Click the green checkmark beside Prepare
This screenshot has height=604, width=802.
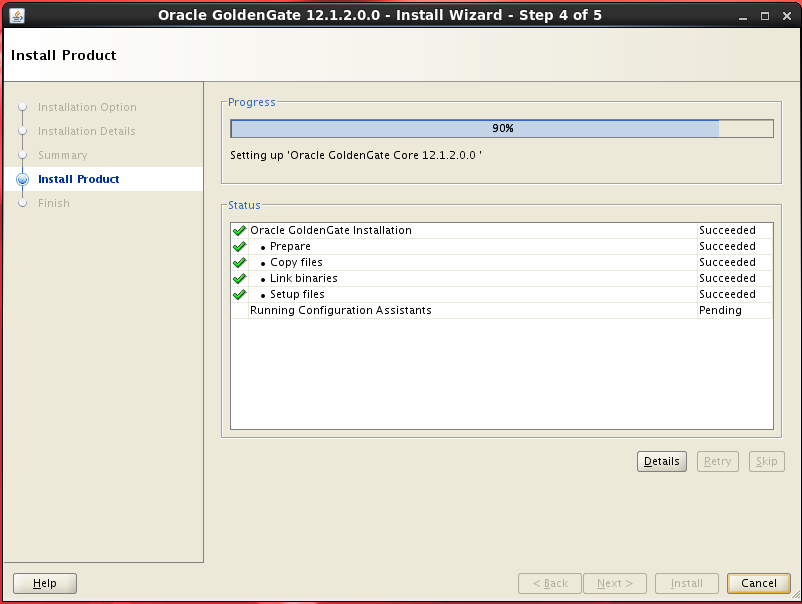(x=239, y=247)
